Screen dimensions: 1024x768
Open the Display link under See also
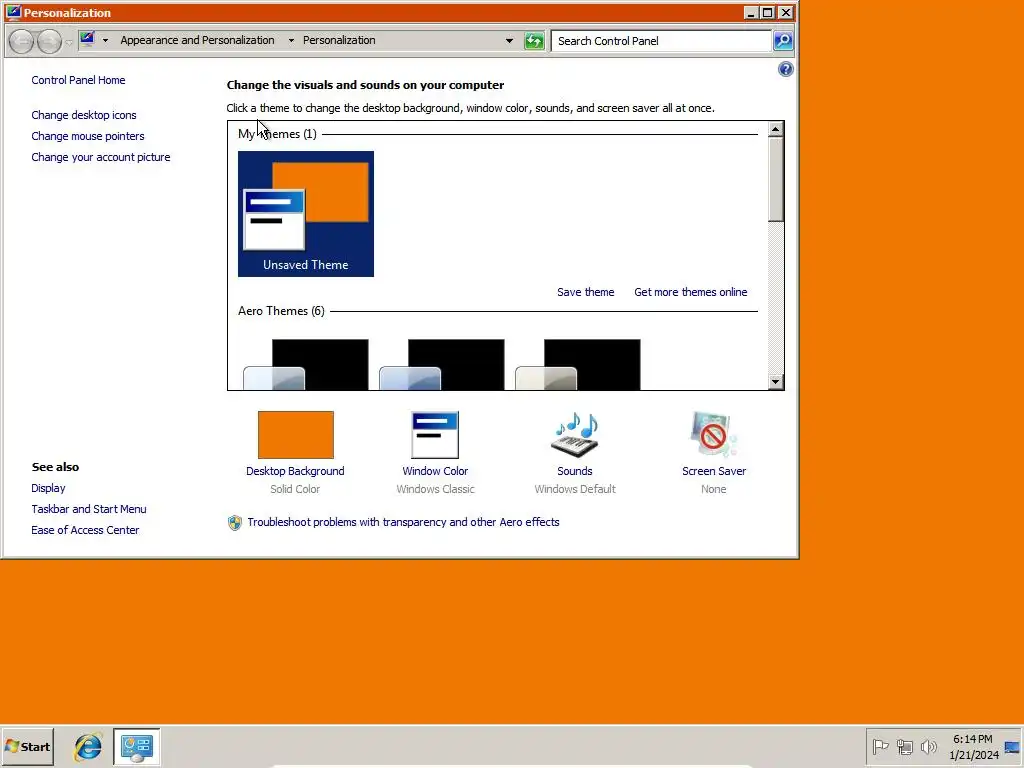pyautogui.click(x=48, y=488)
